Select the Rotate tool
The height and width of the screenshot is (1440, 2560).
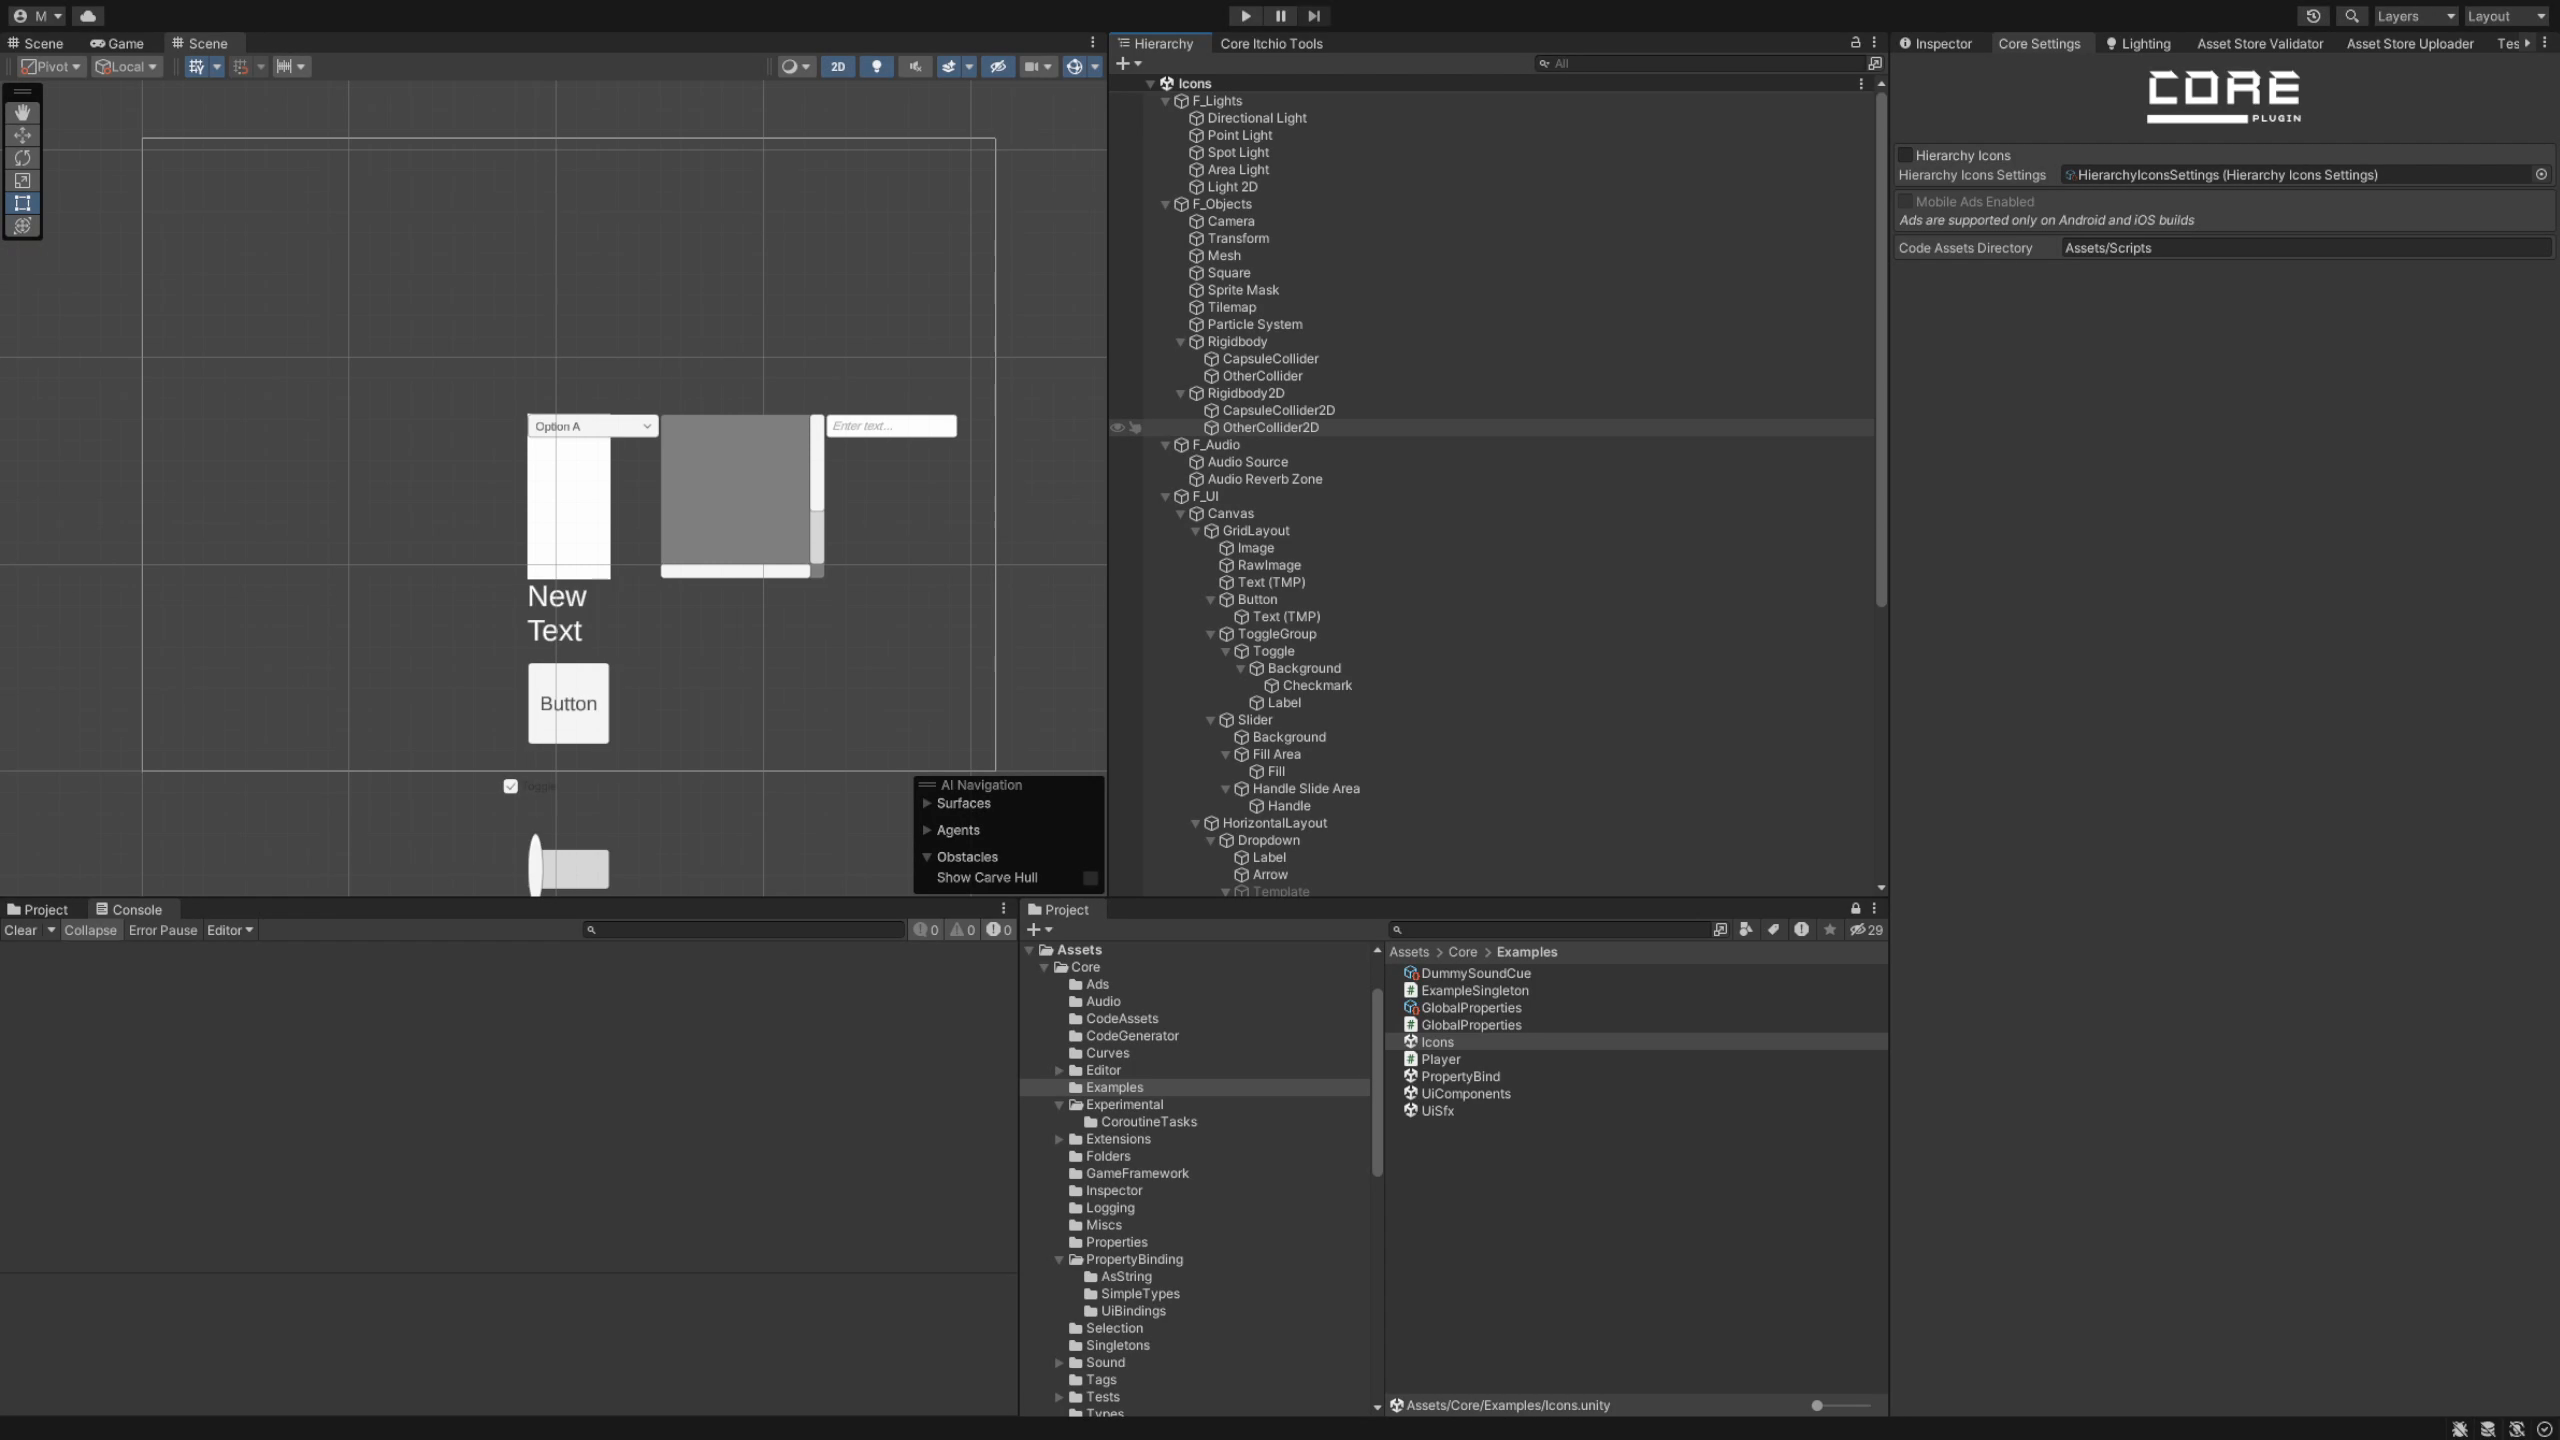pyautogui.click(x=22, y=158)
